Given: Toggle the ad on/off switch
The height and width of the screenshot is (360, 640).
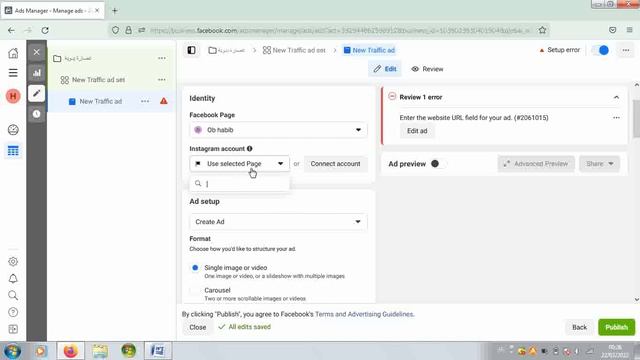Looking at the screenshot, I should click(x=600, y=50).
